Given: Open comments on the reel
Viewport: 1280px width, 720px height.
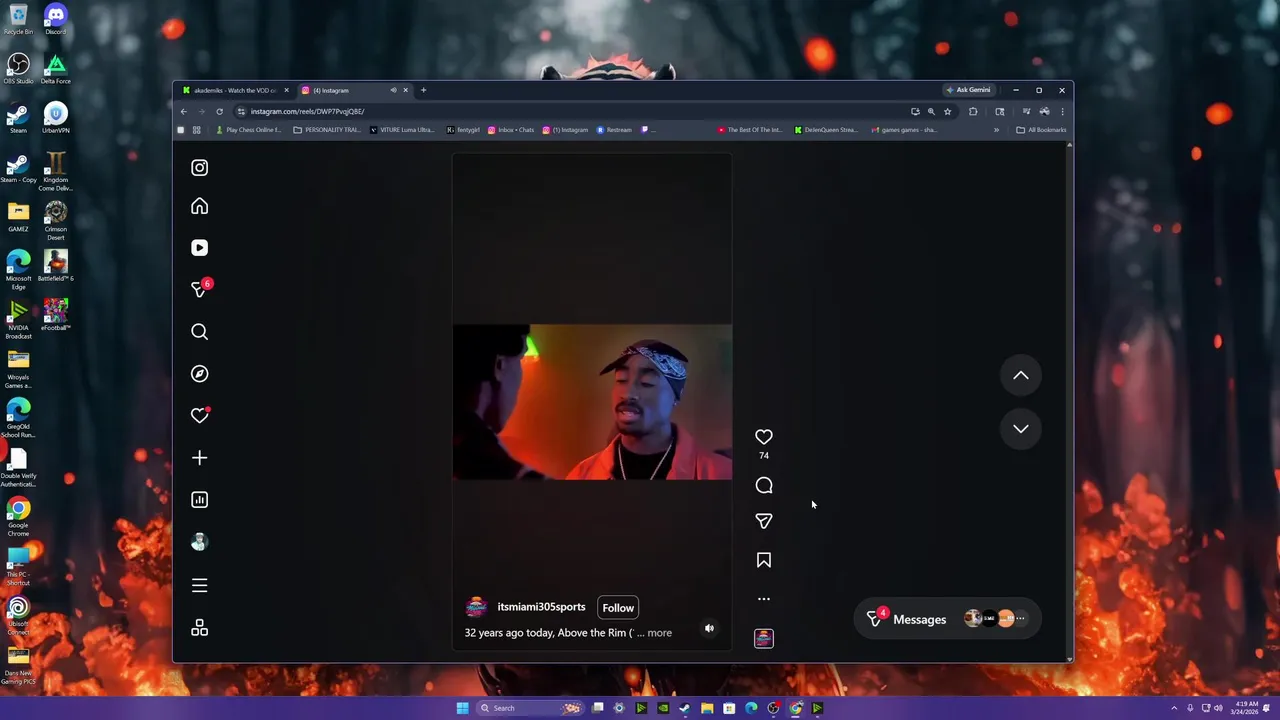Looking at the screenshot, I should click(x=764, y=486).
